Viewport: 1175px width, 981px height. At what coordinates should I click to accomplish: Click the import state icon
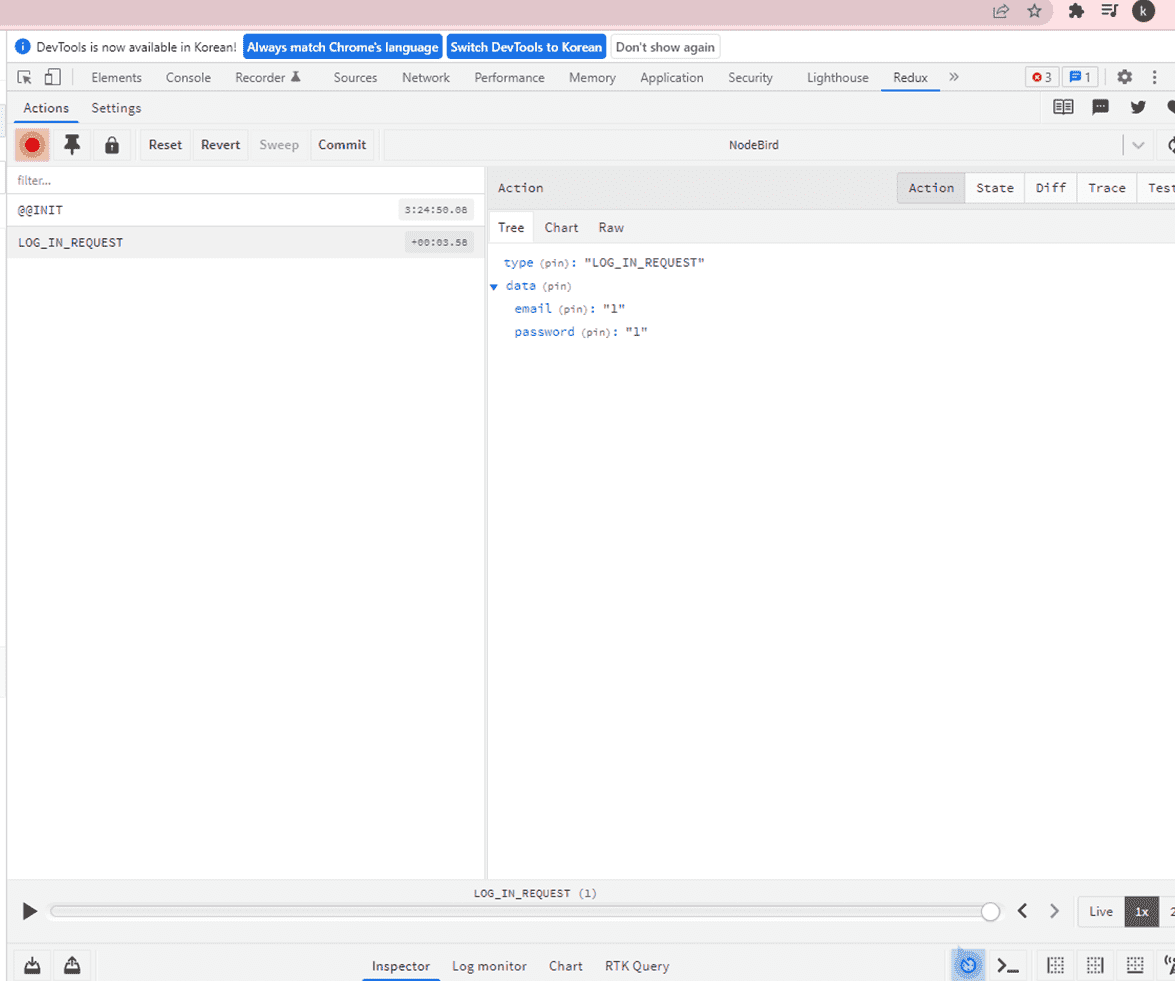click(x=32, y=965)
